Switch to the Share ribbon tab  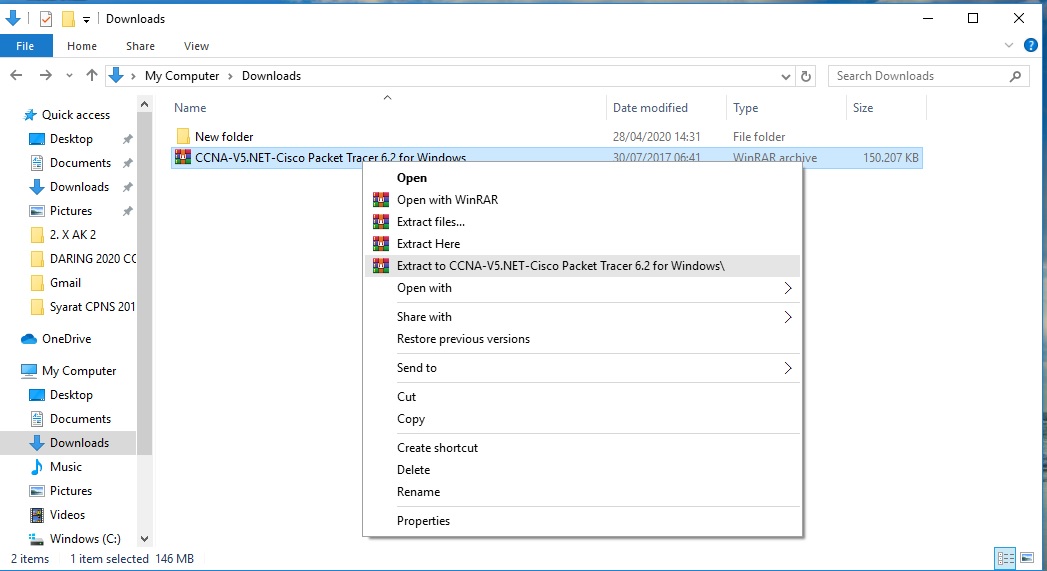140,46
